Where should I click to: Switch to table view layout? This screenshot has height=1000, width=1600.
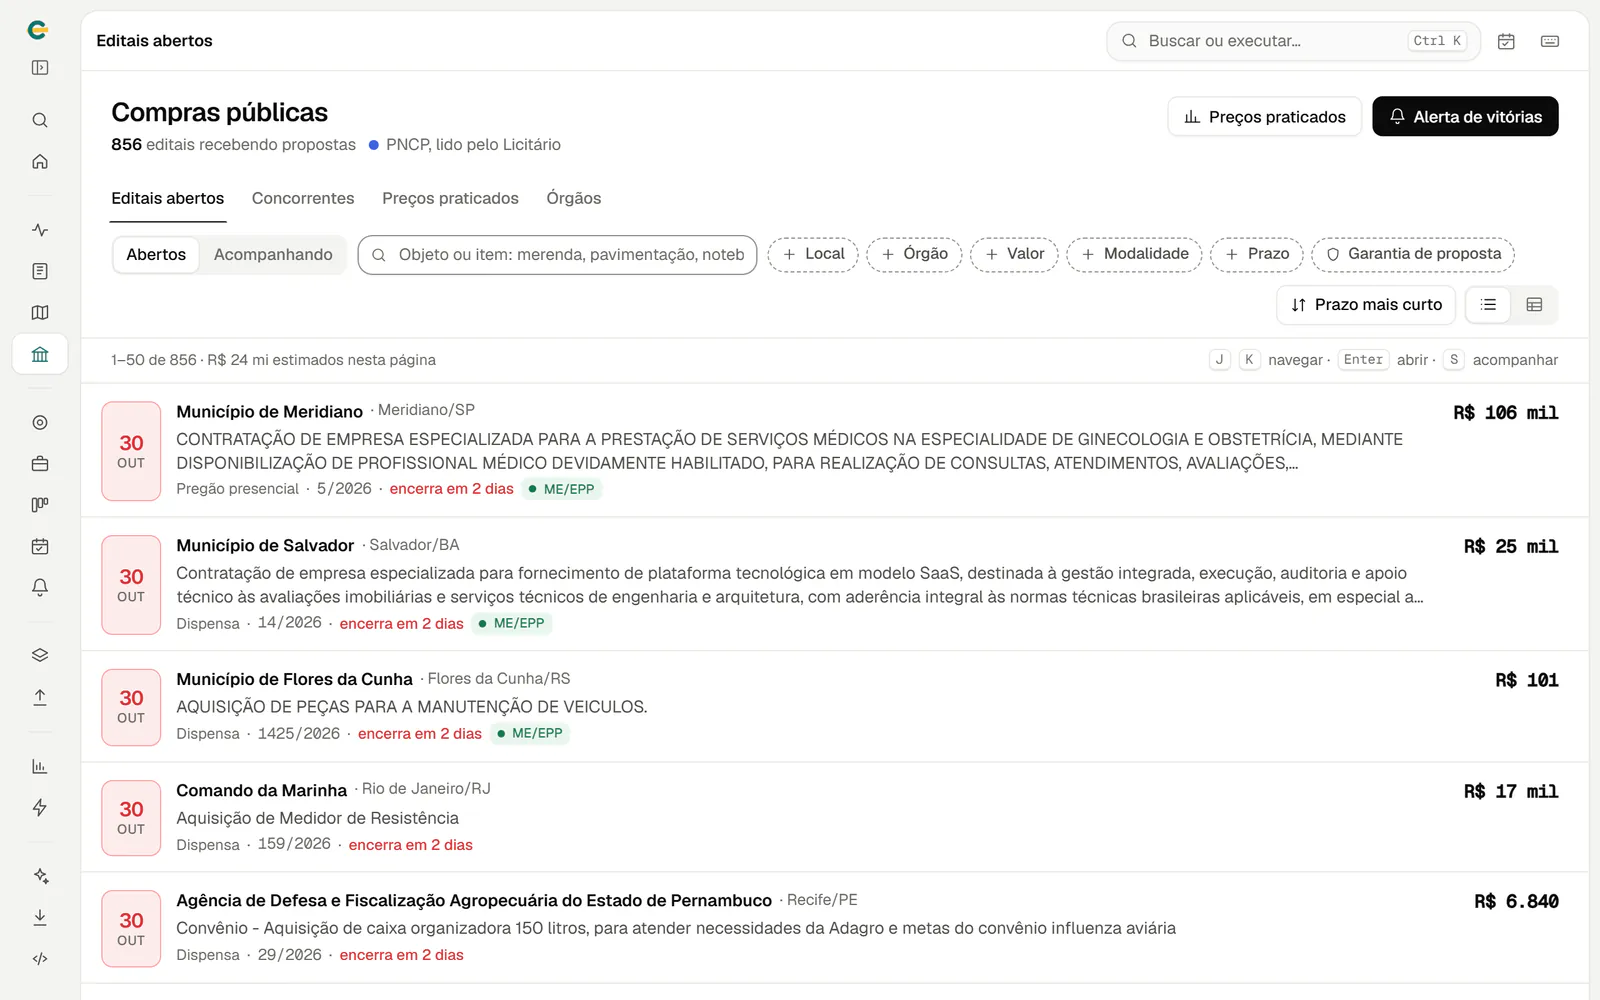point(1534,305)
